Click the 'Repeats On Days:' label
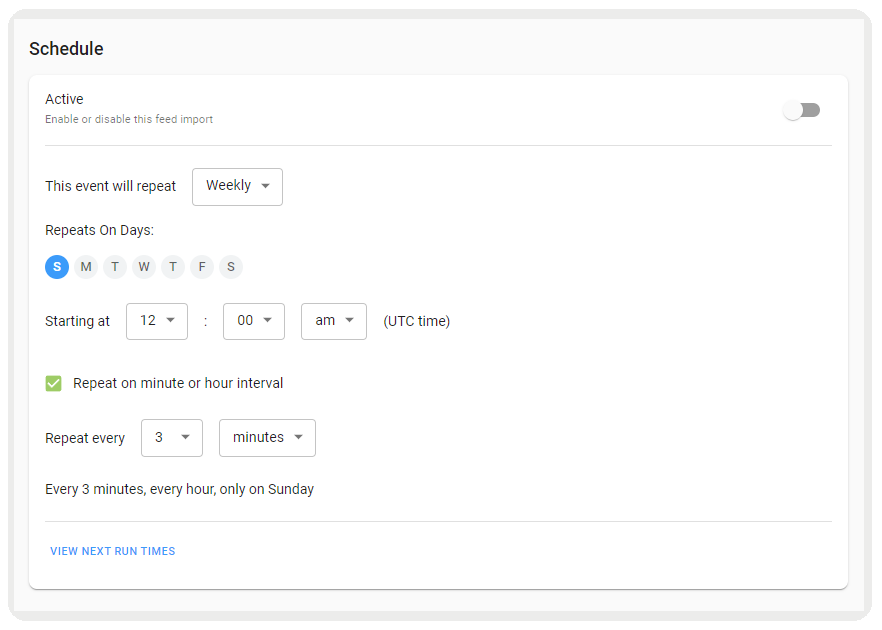Image resolution: width=882 pixels, height=630 pixels. click(100, 231)
